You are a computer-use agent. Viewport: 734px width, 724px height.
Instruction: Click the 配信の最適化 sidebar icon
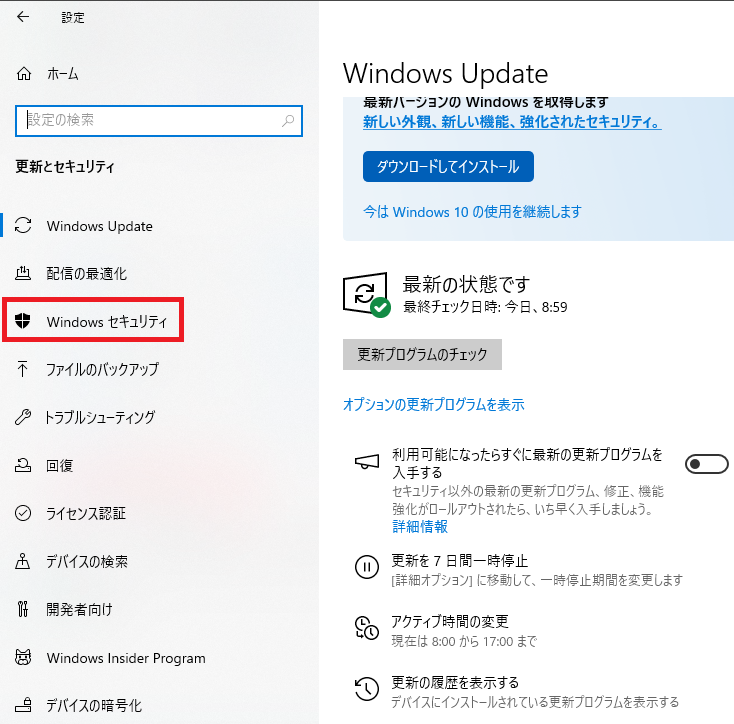tap(24, 274)
